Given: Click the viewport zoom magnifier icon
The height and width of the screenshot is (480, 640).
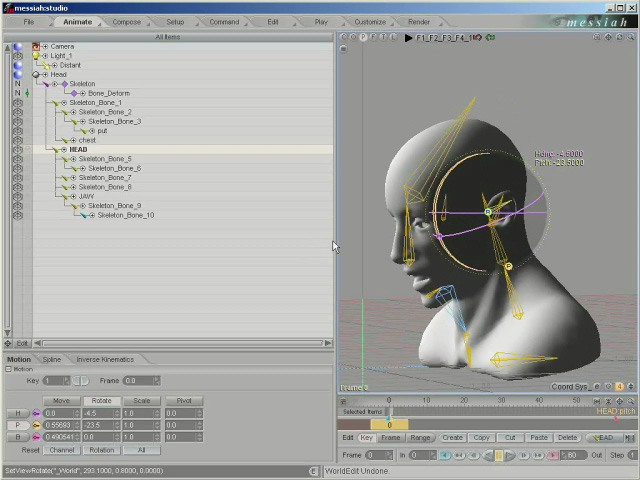Looking at the screenshot, I should click(x=631, y=37).
